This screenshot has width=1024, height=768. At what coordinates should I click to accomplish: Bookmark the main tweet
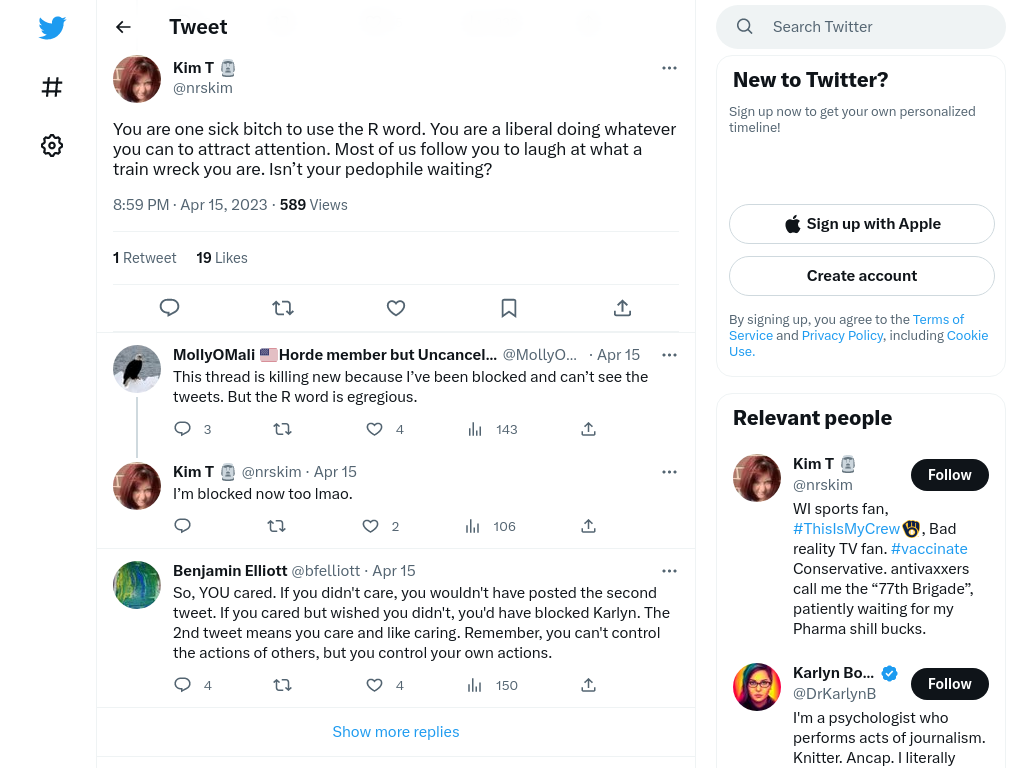[x=509, y=308]
